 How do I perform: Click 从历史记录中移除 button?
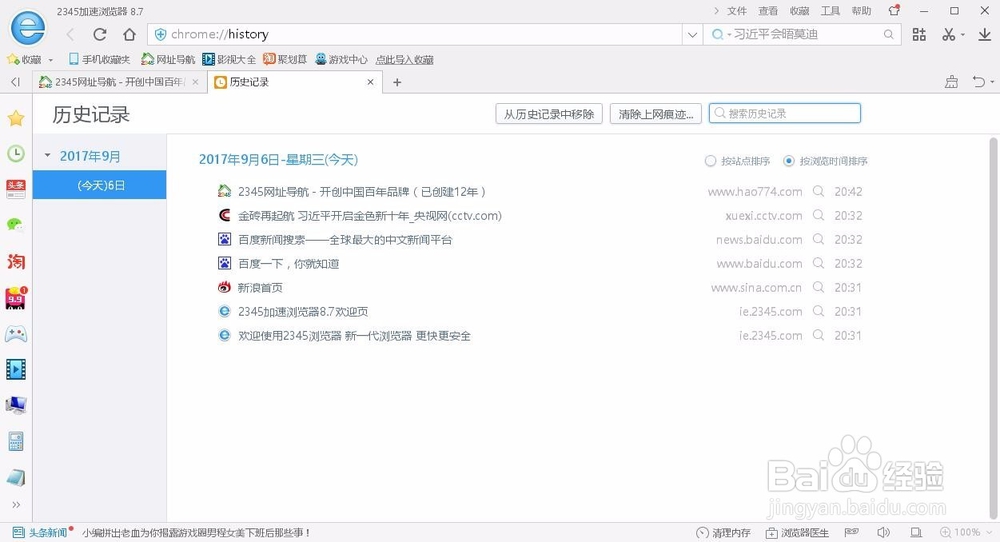(x=548, y=114)
